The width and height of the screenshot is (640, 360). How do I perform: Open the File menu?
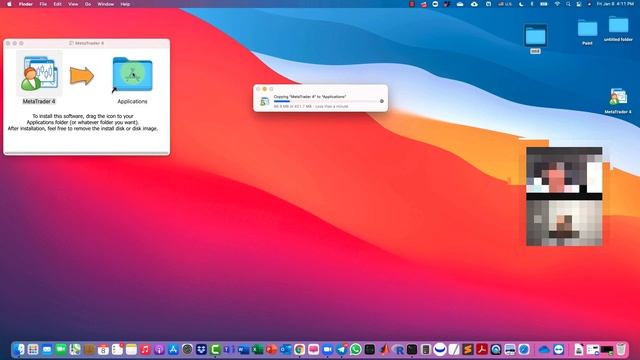(x=43, y=4)
